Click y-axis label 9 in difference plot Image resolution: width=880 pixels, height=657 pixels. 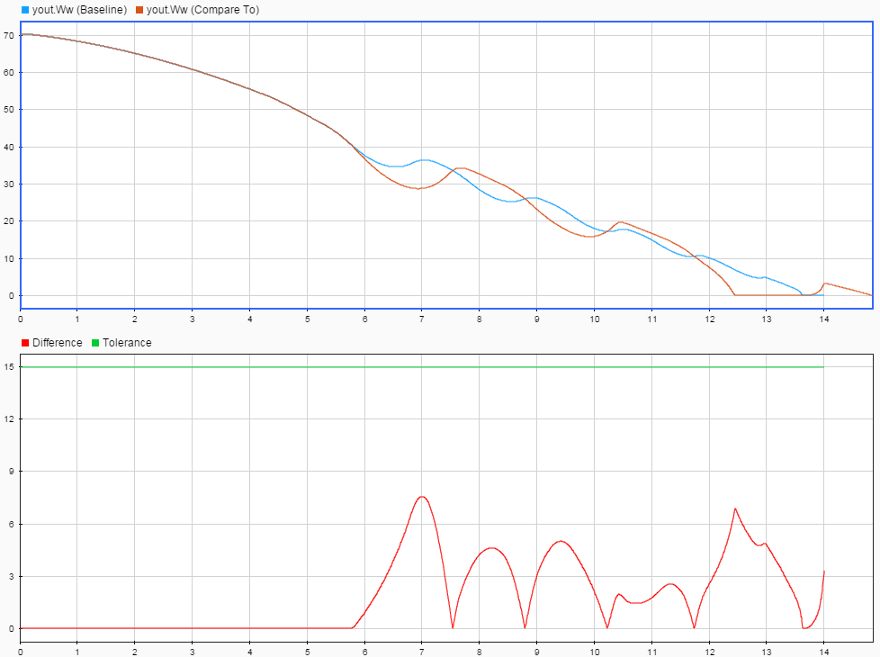pos(11,472)
